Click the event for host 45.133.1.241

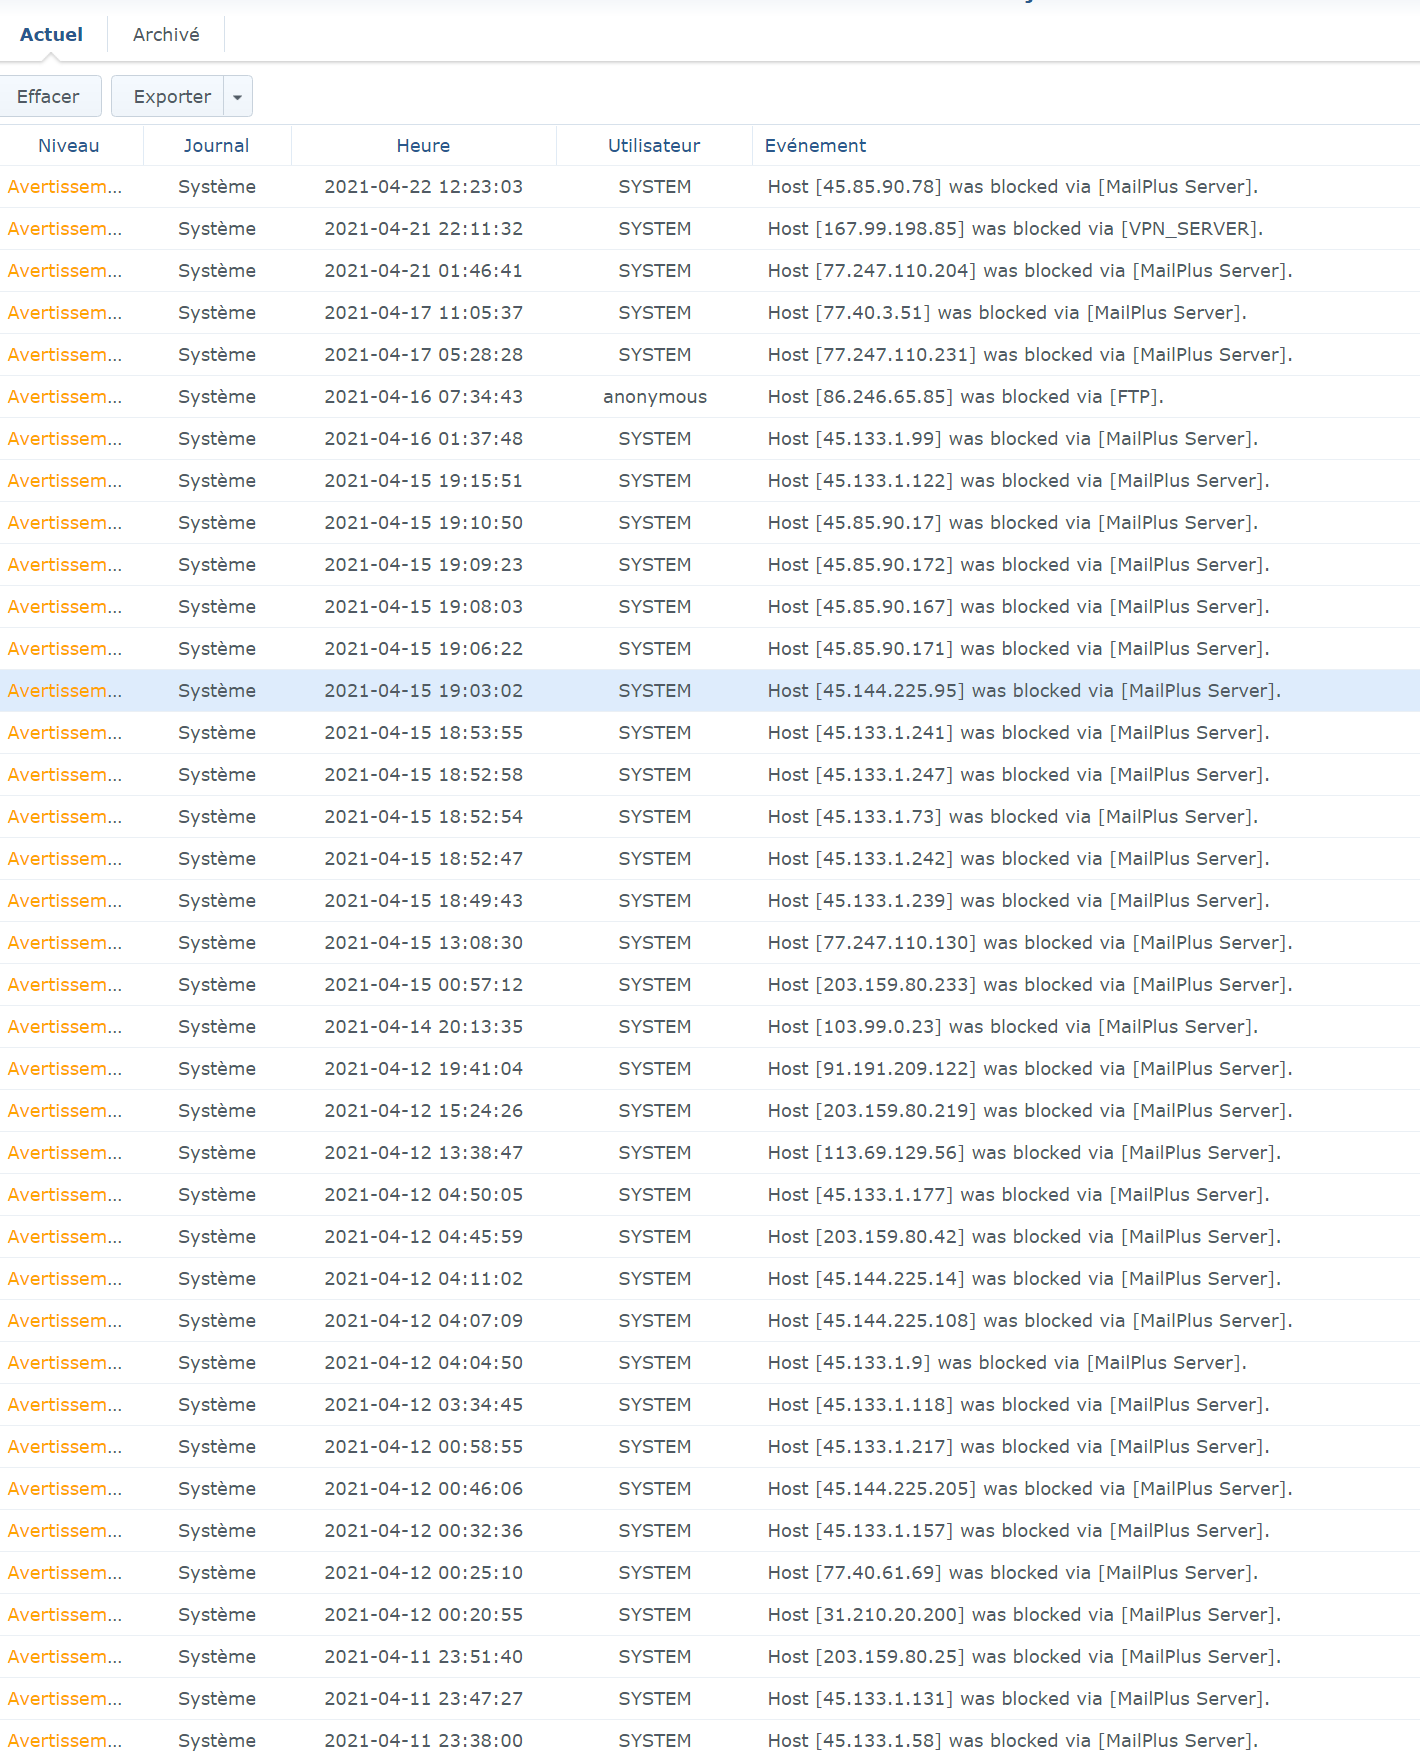coord(1018,733)
